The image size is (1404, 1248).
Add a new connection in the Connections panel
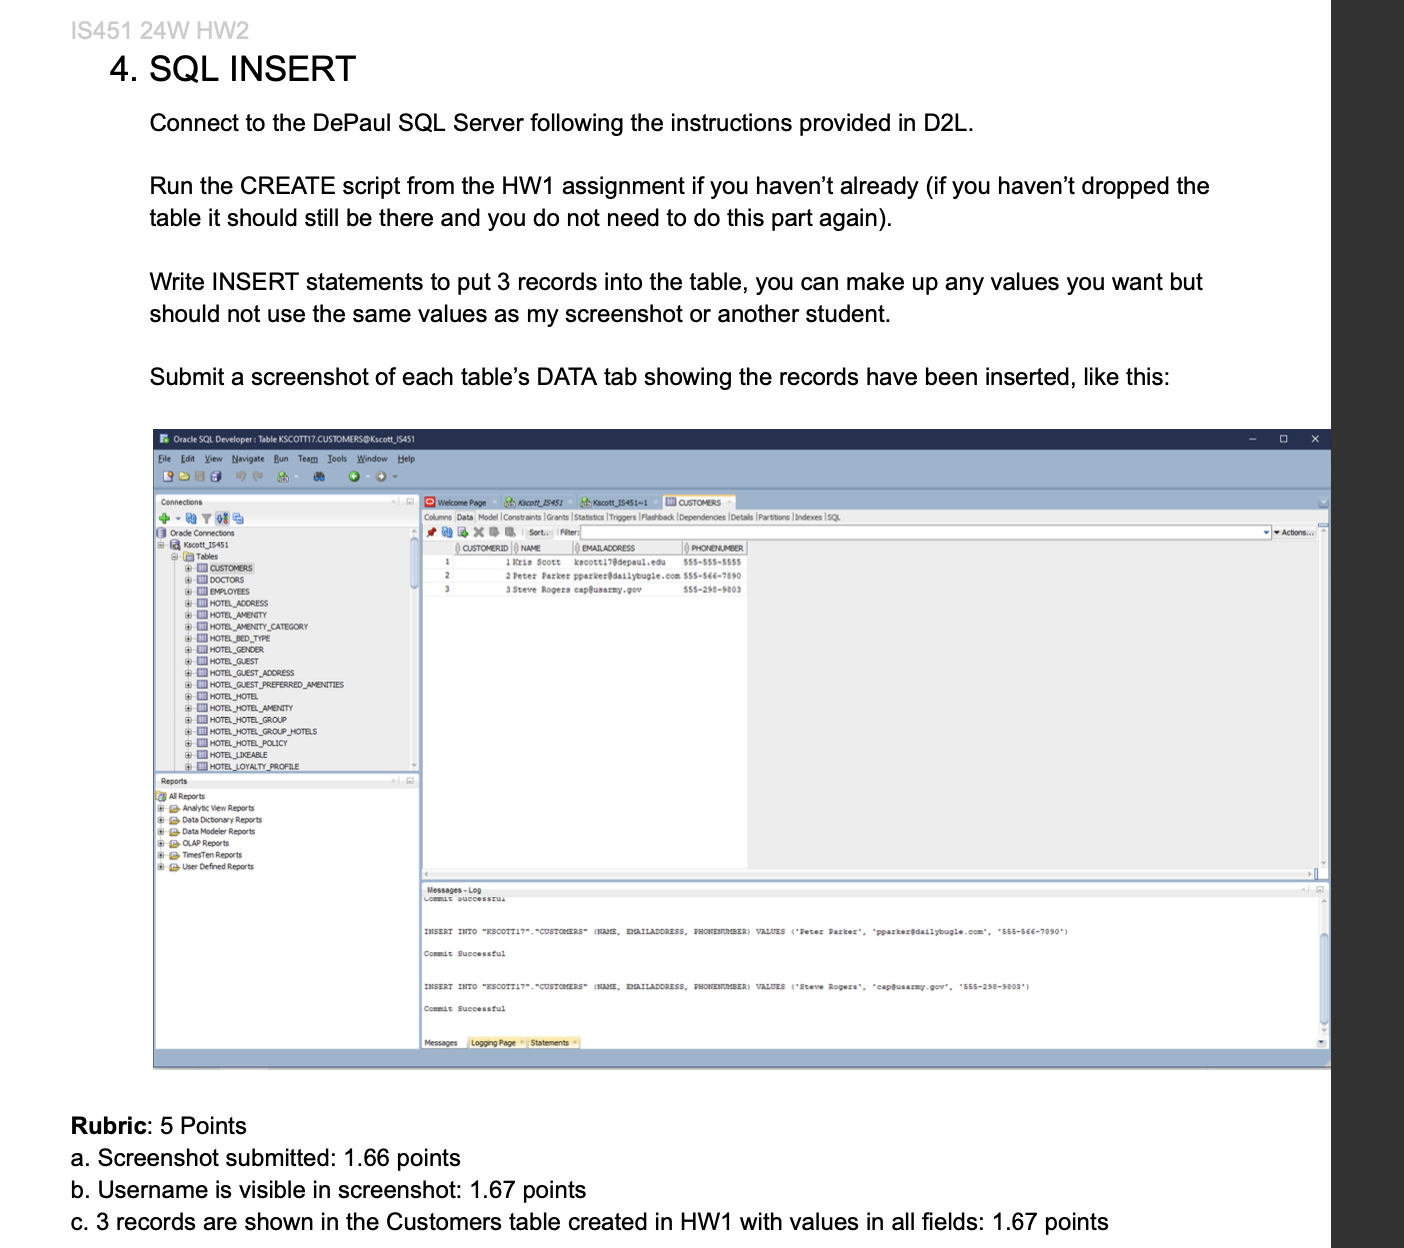click(164, 517)
